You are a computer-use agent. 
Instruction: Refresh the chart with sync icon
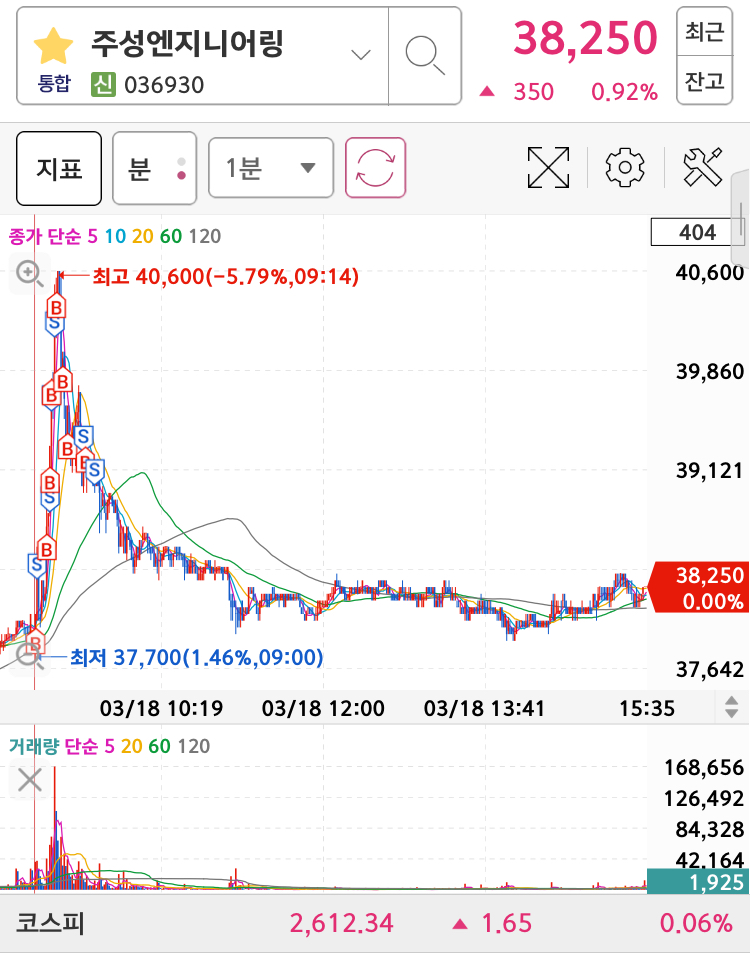(x=376, y=168)
